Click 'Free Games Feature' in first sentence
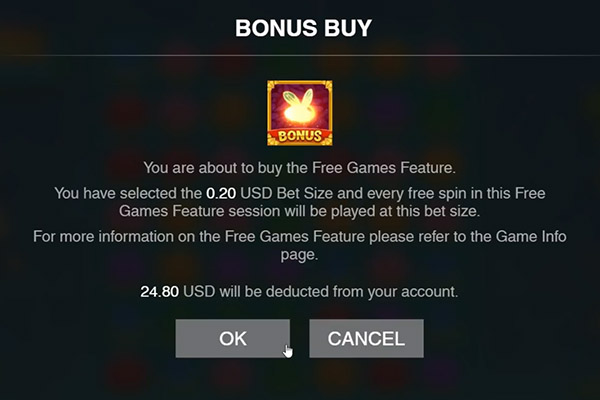This screenshot has height=400, width=600. [384, 168]
